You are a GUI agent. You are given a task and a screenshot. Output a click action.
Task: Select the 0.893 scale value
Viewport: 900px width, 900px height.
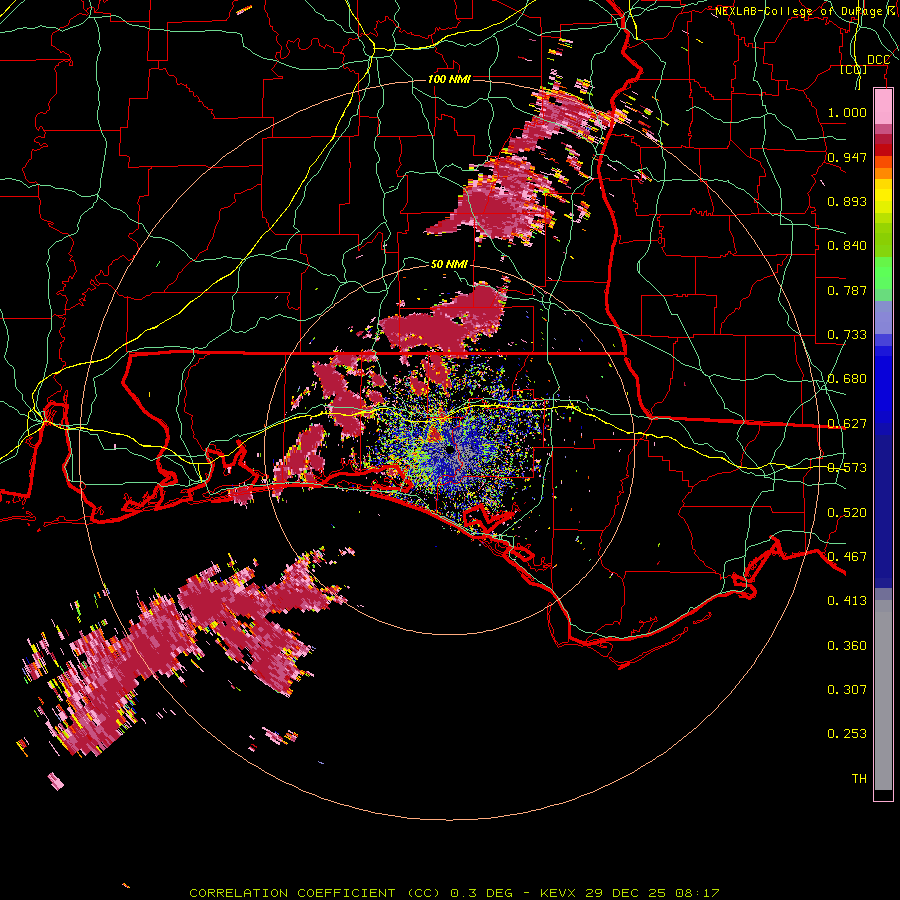[847, 201]
